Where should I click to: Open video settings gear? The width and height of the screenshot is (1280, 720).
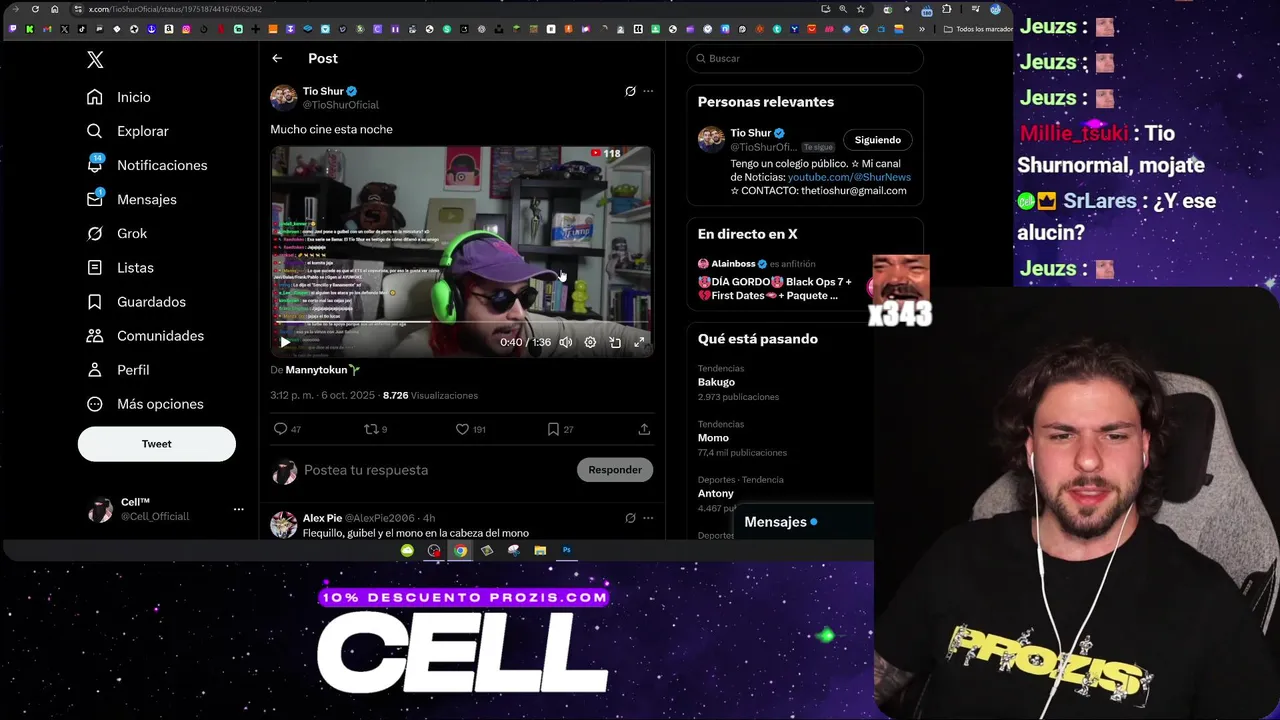pos(590,342)
